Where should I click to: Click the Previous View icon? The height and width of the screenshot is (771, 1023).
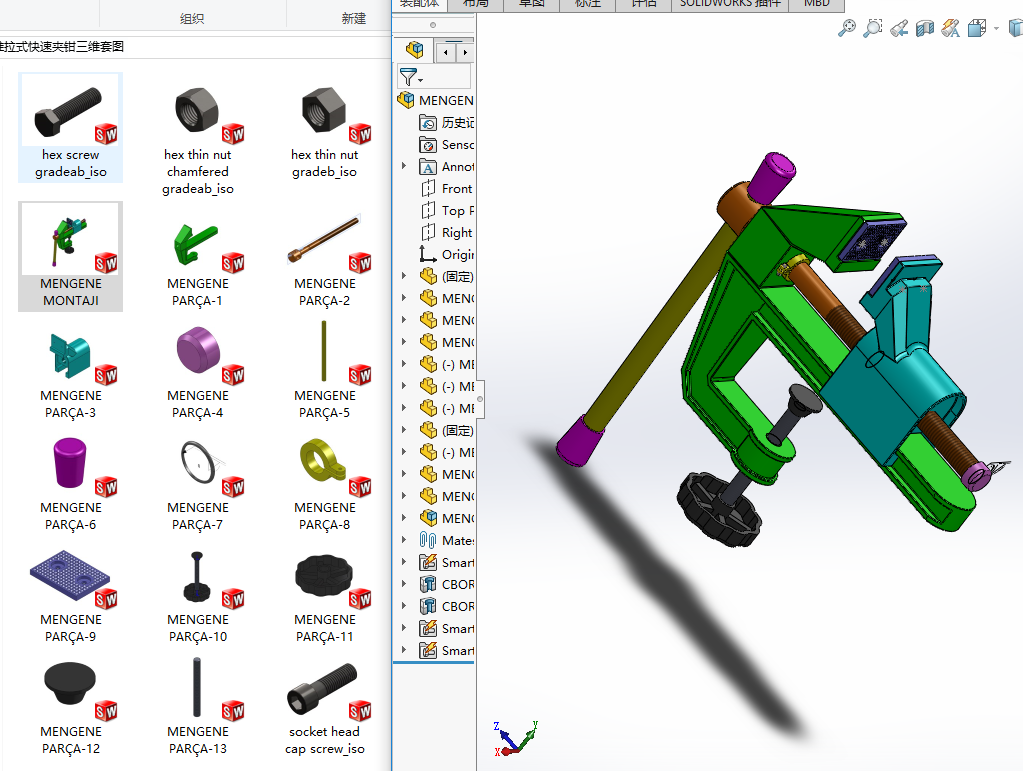click(898, 28)
